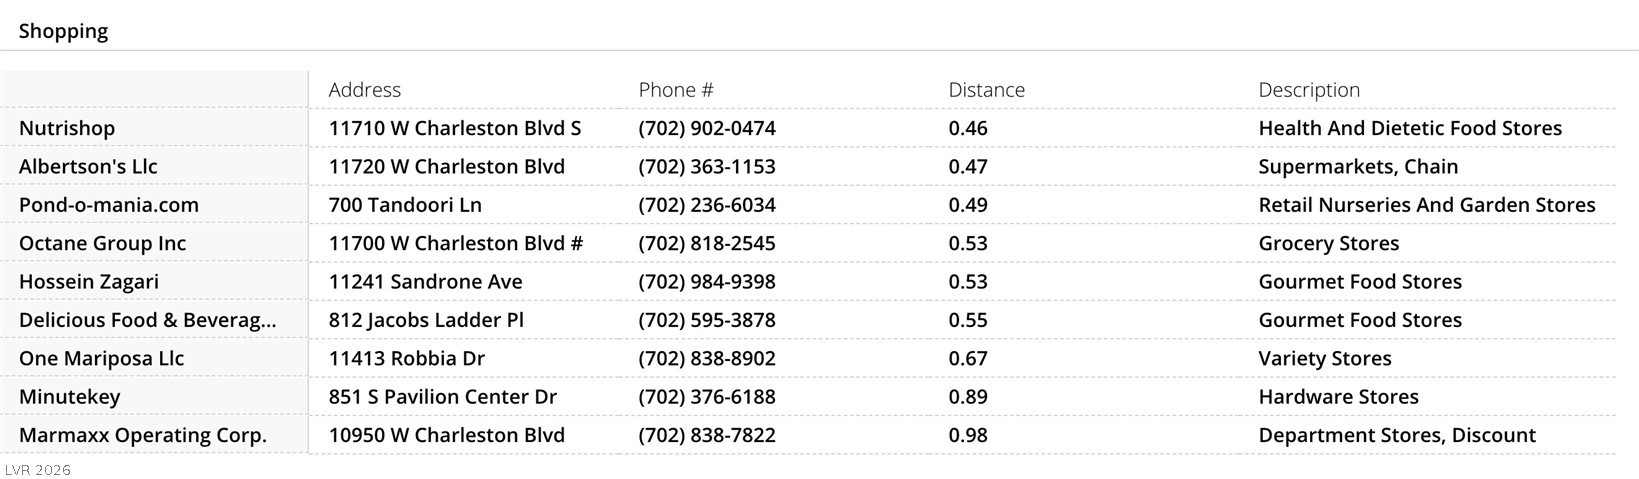Screen dimensions: 1639x479
Task: Select address 851 S Pavilion Center Dr
Action: click(x=442, y=397)
